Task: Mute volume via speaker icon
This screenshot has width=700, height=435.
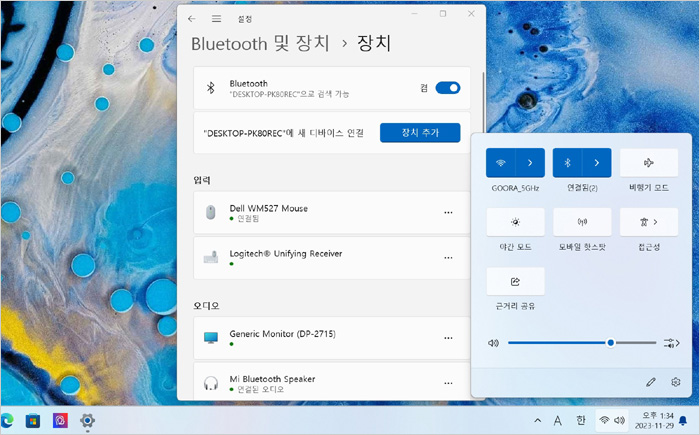Action: pyautogui.click(x=493, y=343)
